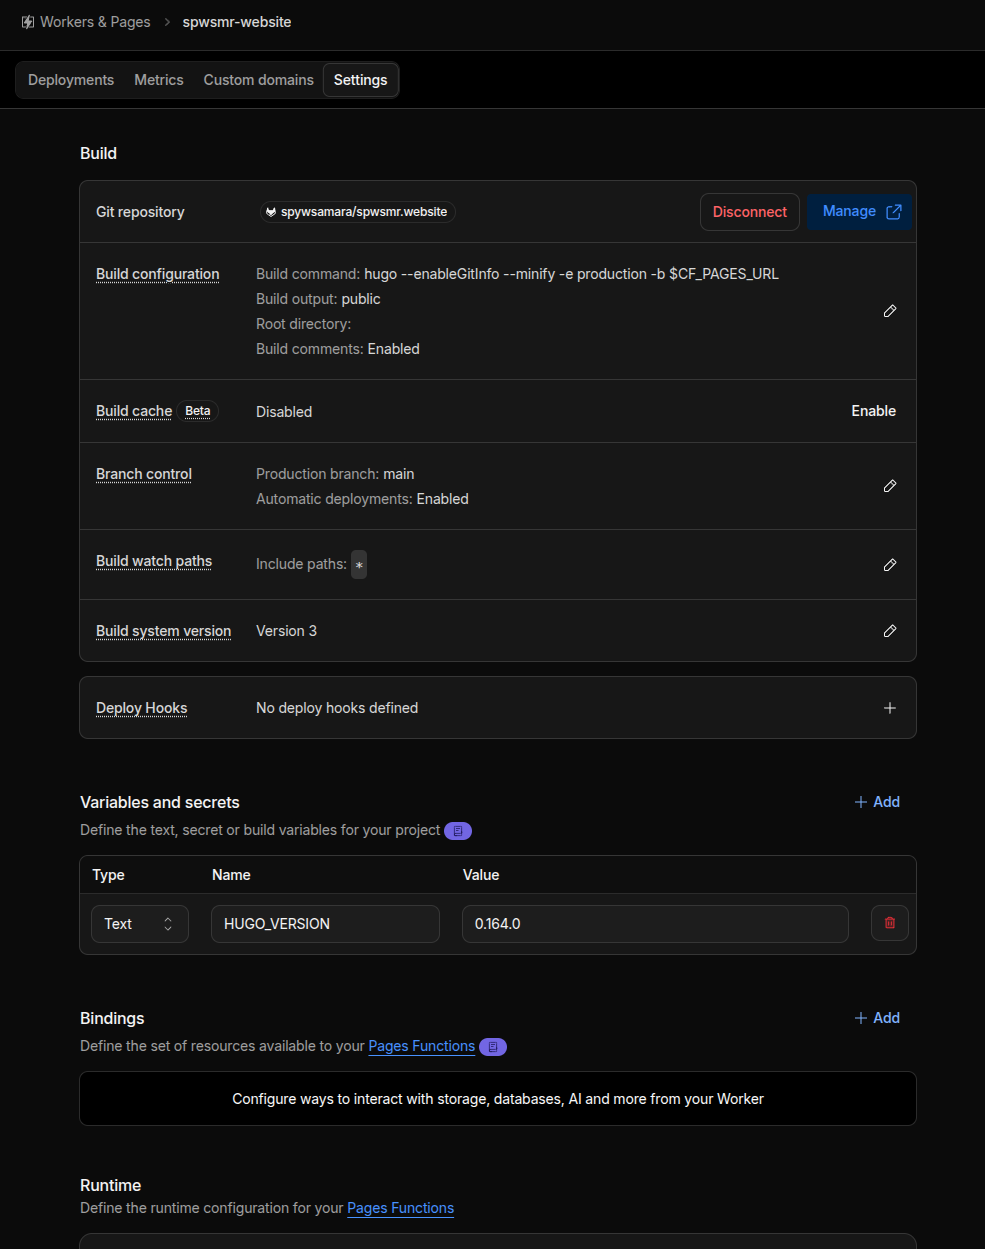This screenshot has height=1249, width=985.
Task: Open Manage repository external link
Action: coord(861,212)
